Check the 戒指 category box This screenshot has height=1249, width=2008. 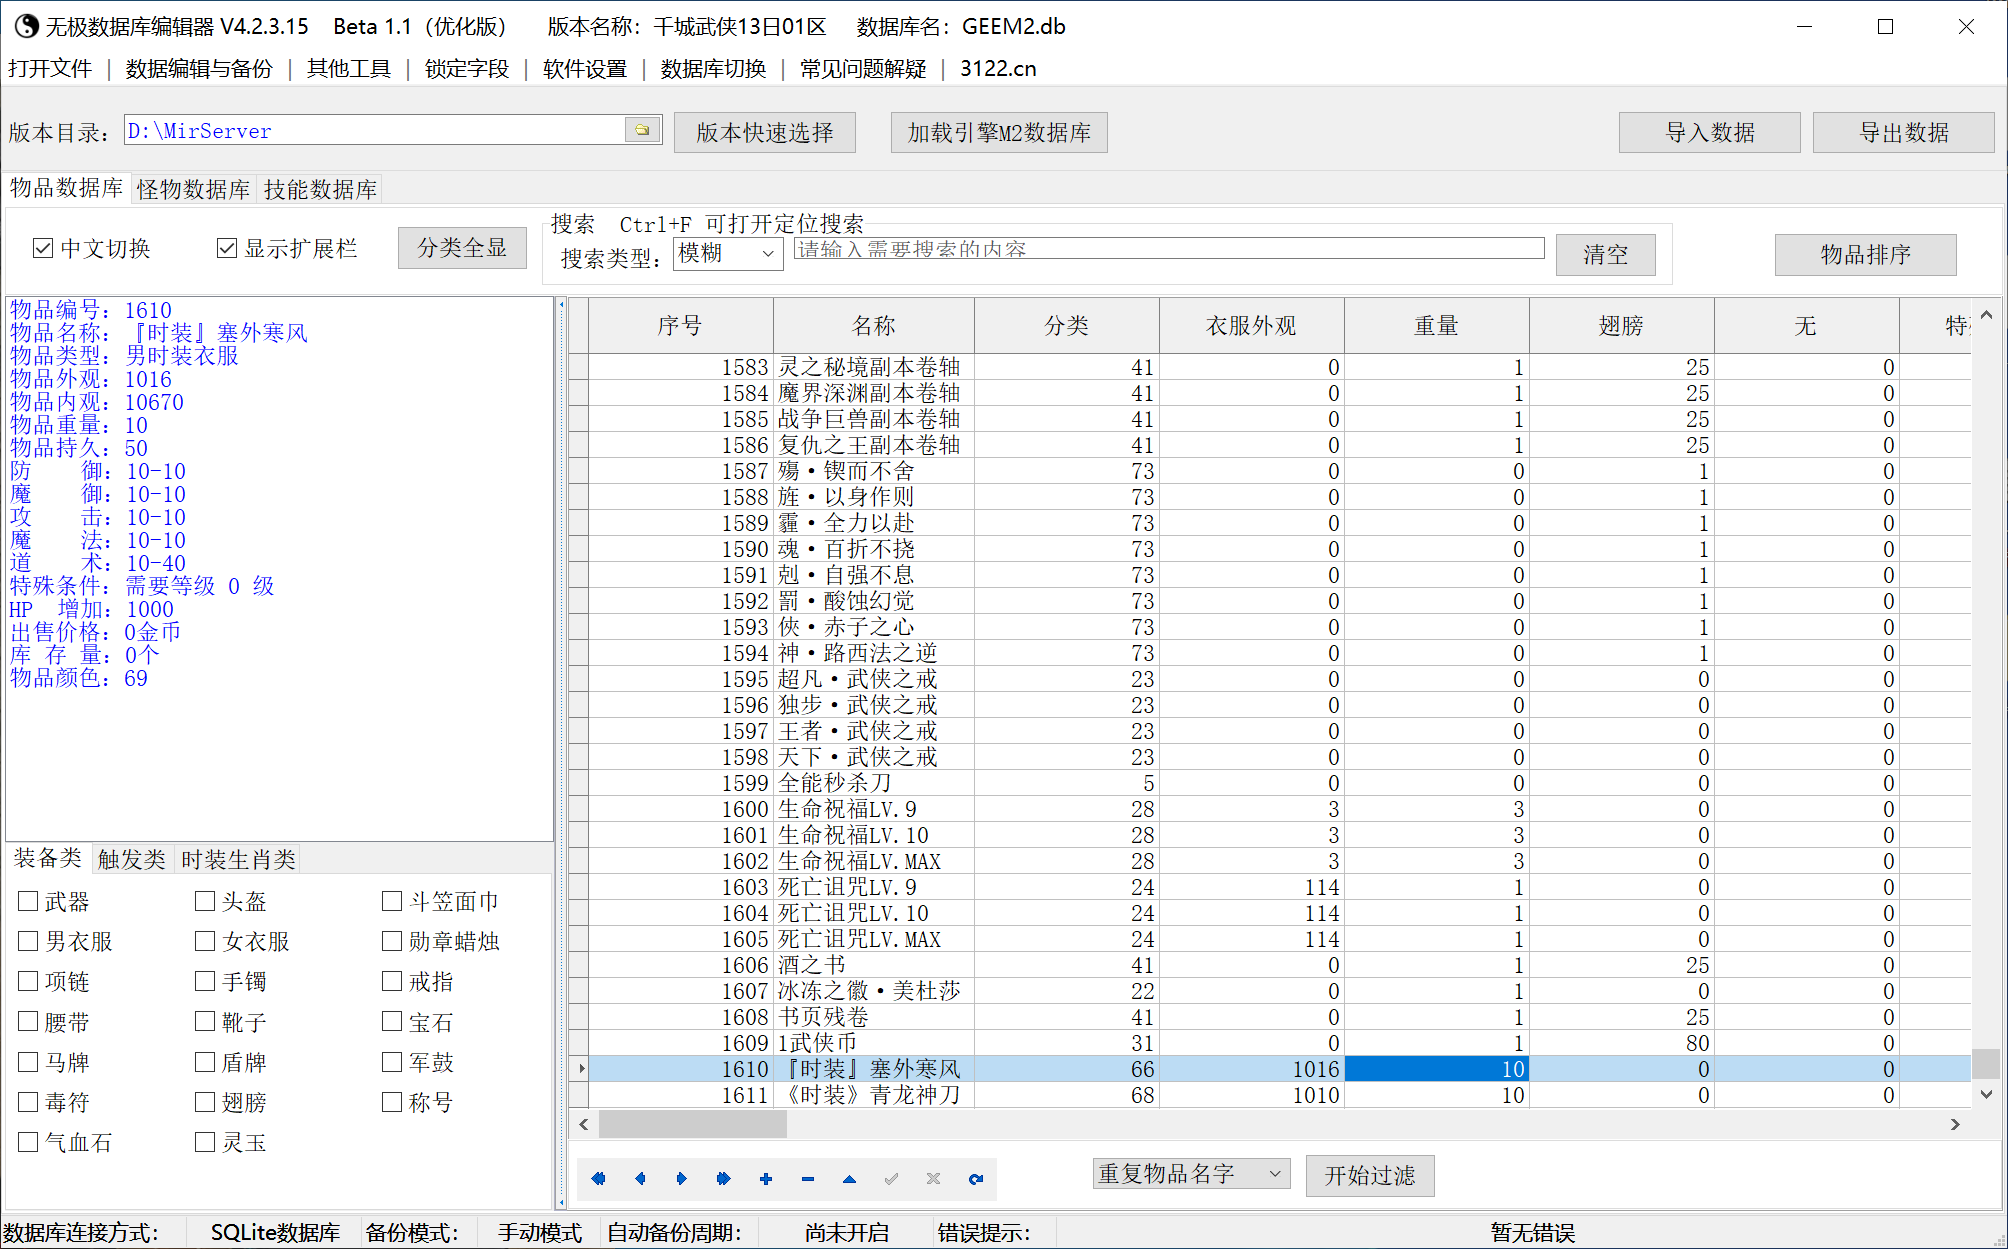(x=392, y=981)
